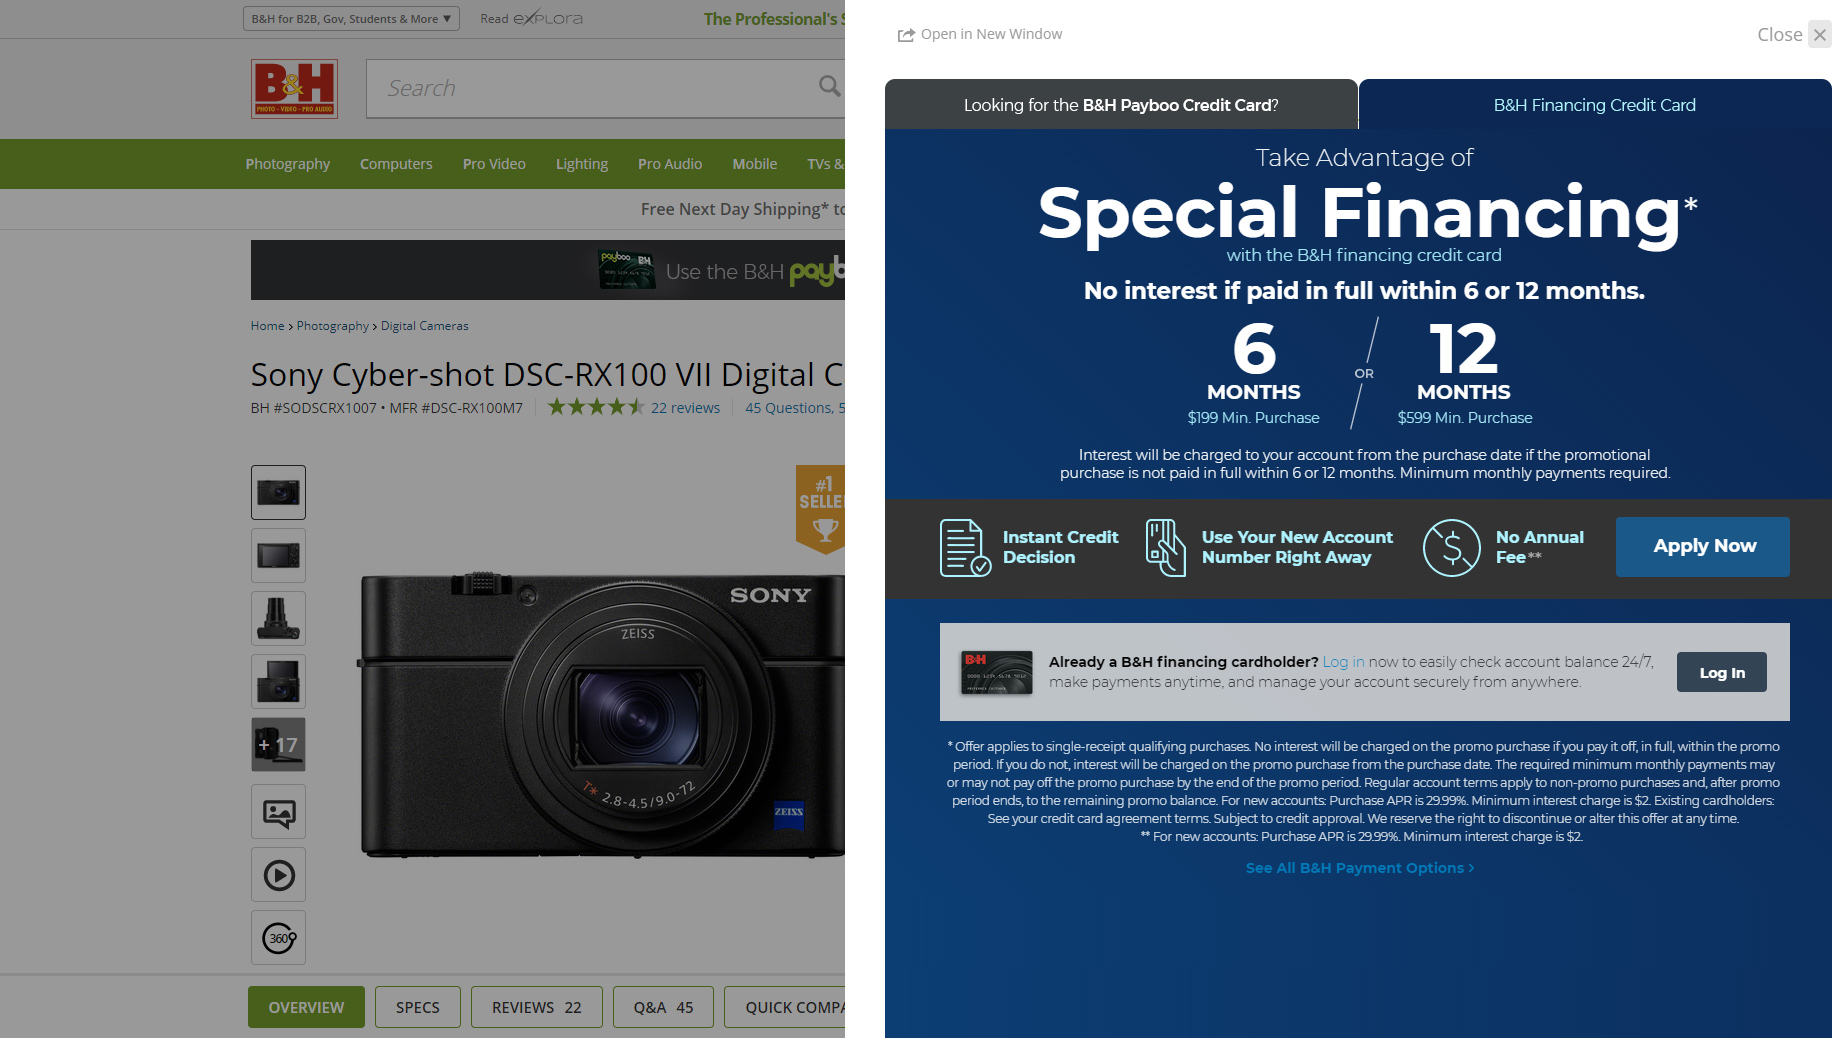Click the main Sony camera product image
Screen dimensions: 1842x1038
pyautogui.click(x=600, y=714)
